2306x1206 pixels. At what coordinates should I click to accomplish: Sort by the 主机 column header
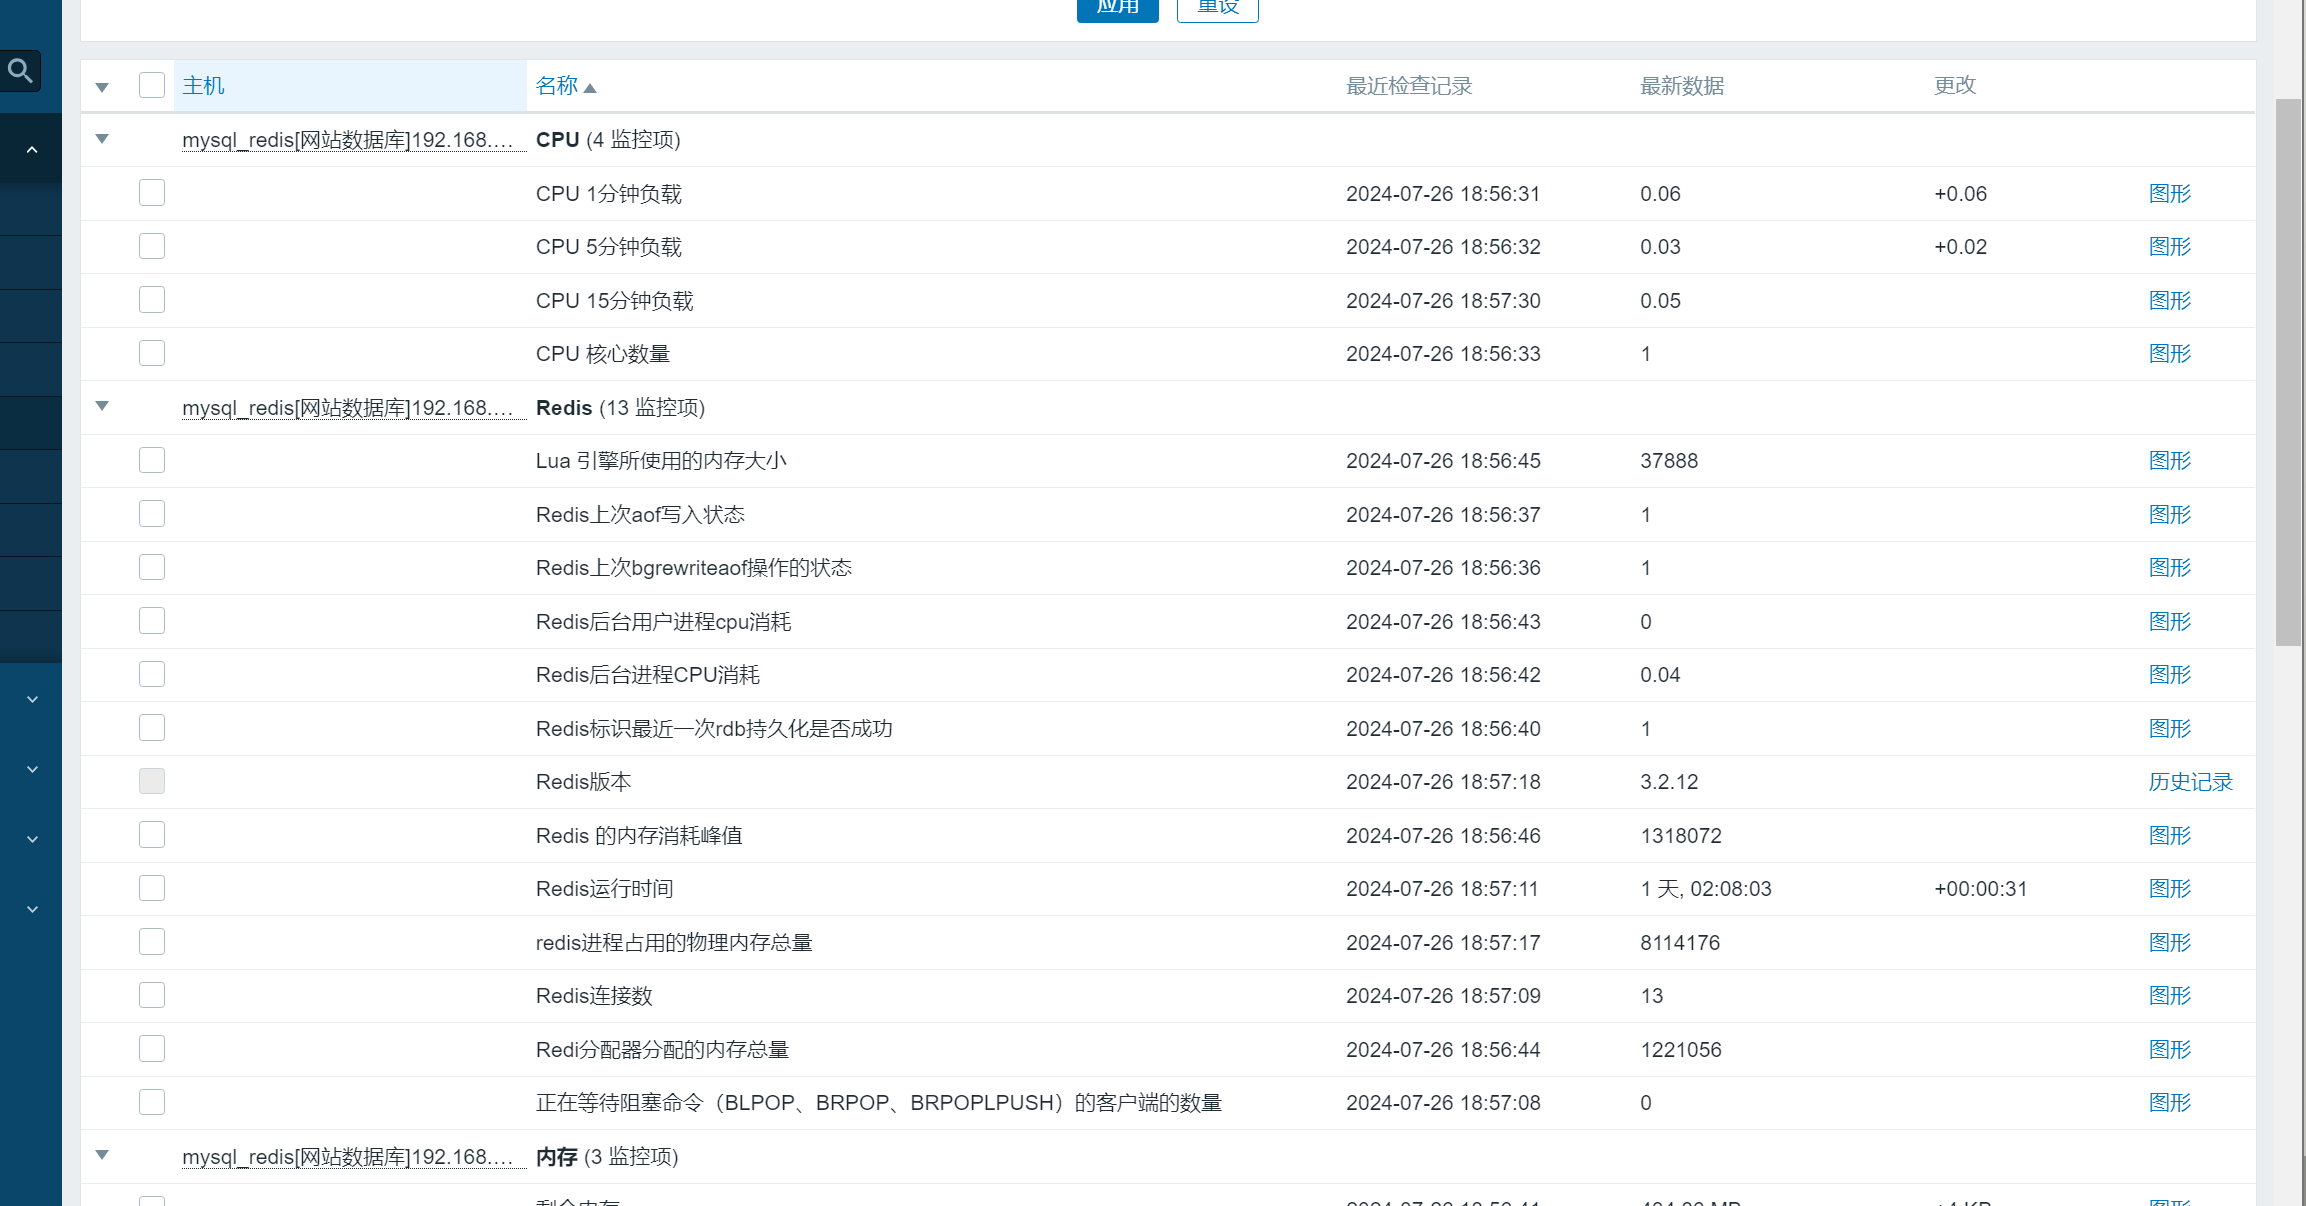click(203, 86)
